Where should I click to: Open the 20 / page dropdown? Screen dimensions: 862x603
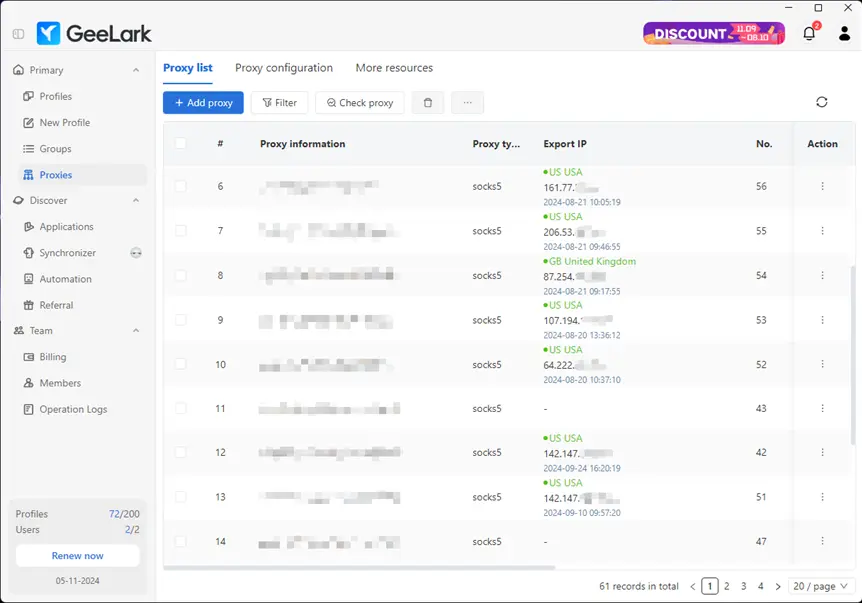pos(821,586)
